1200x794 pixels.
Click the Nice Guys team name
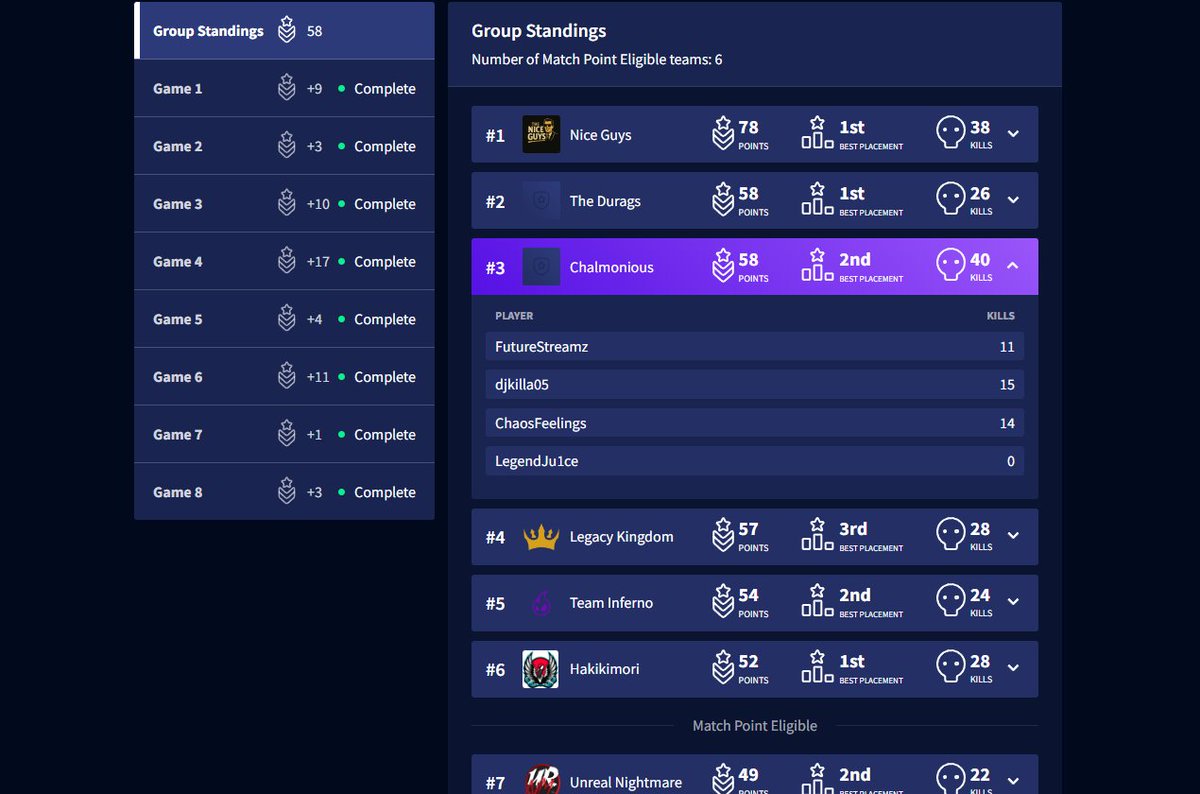click(600, 135)
